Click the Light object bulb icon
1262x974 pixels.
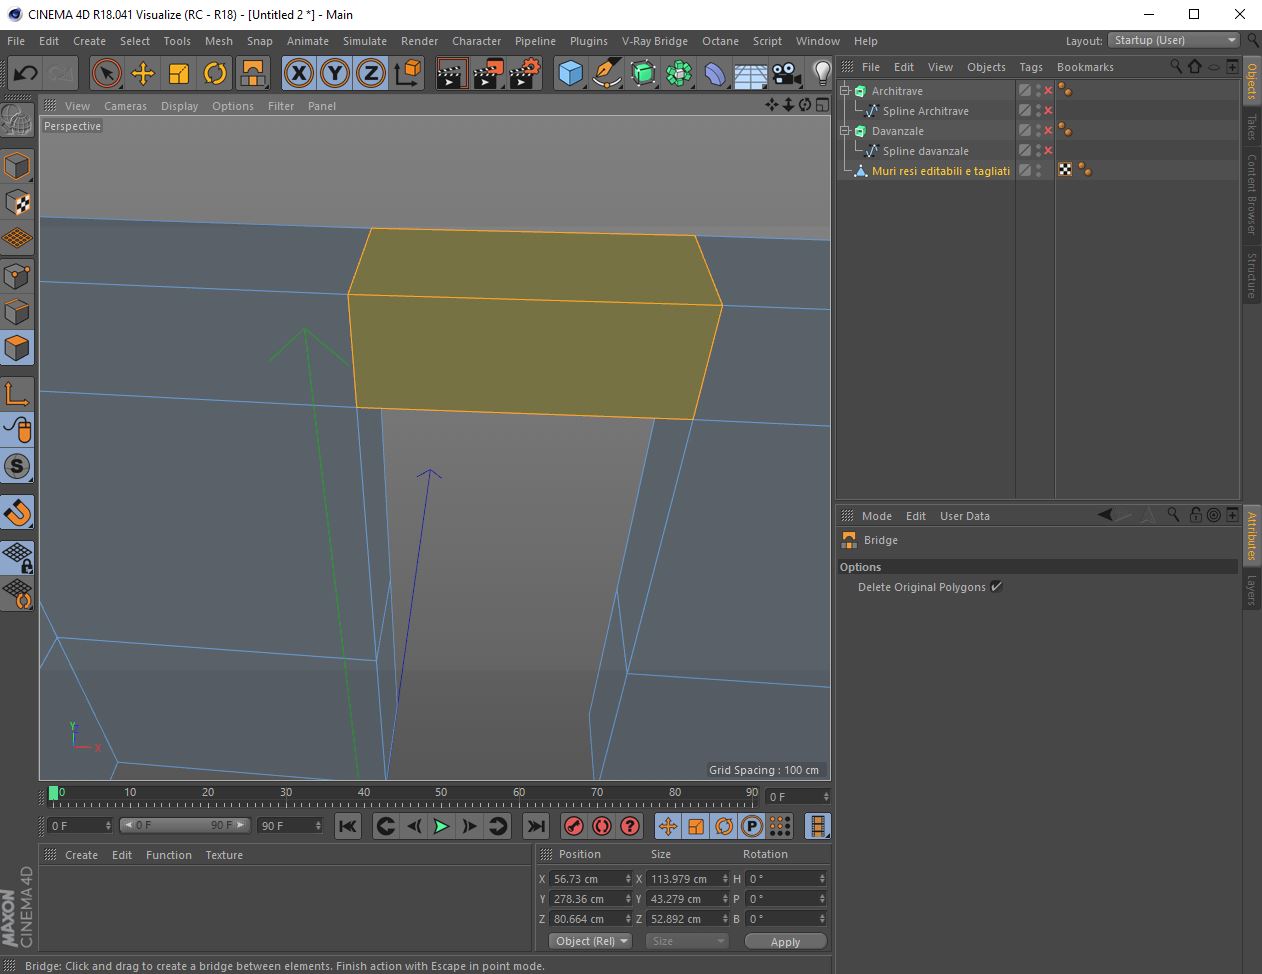(x=821, y=73)
